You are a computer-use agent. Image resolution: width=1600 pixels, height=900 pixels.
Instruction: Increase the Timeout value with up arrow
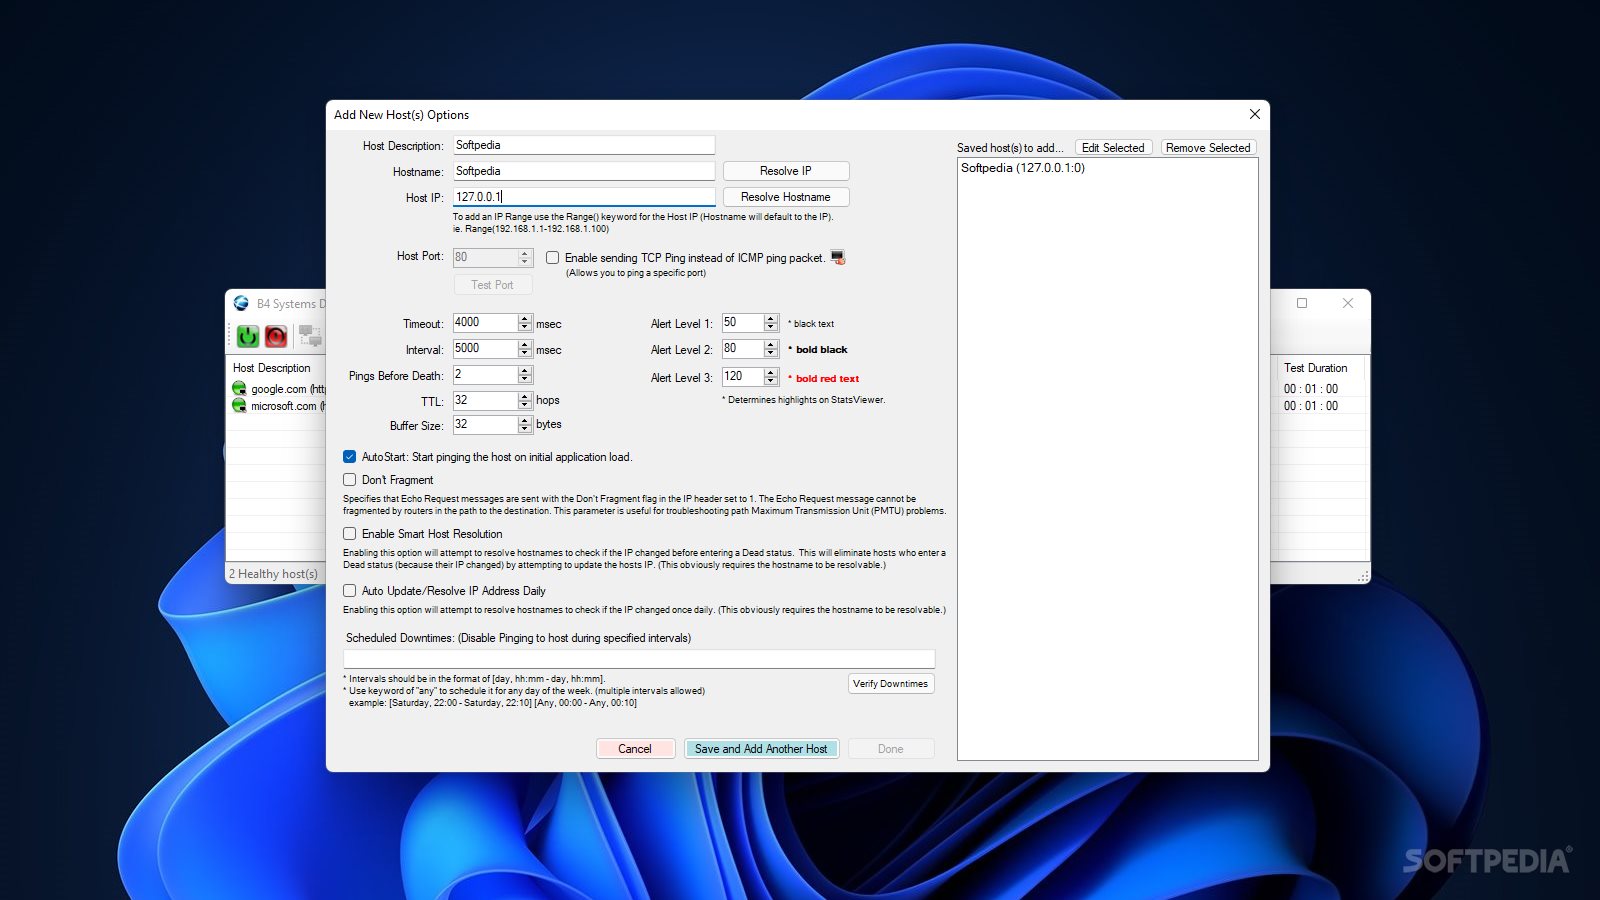coord(525,319)
